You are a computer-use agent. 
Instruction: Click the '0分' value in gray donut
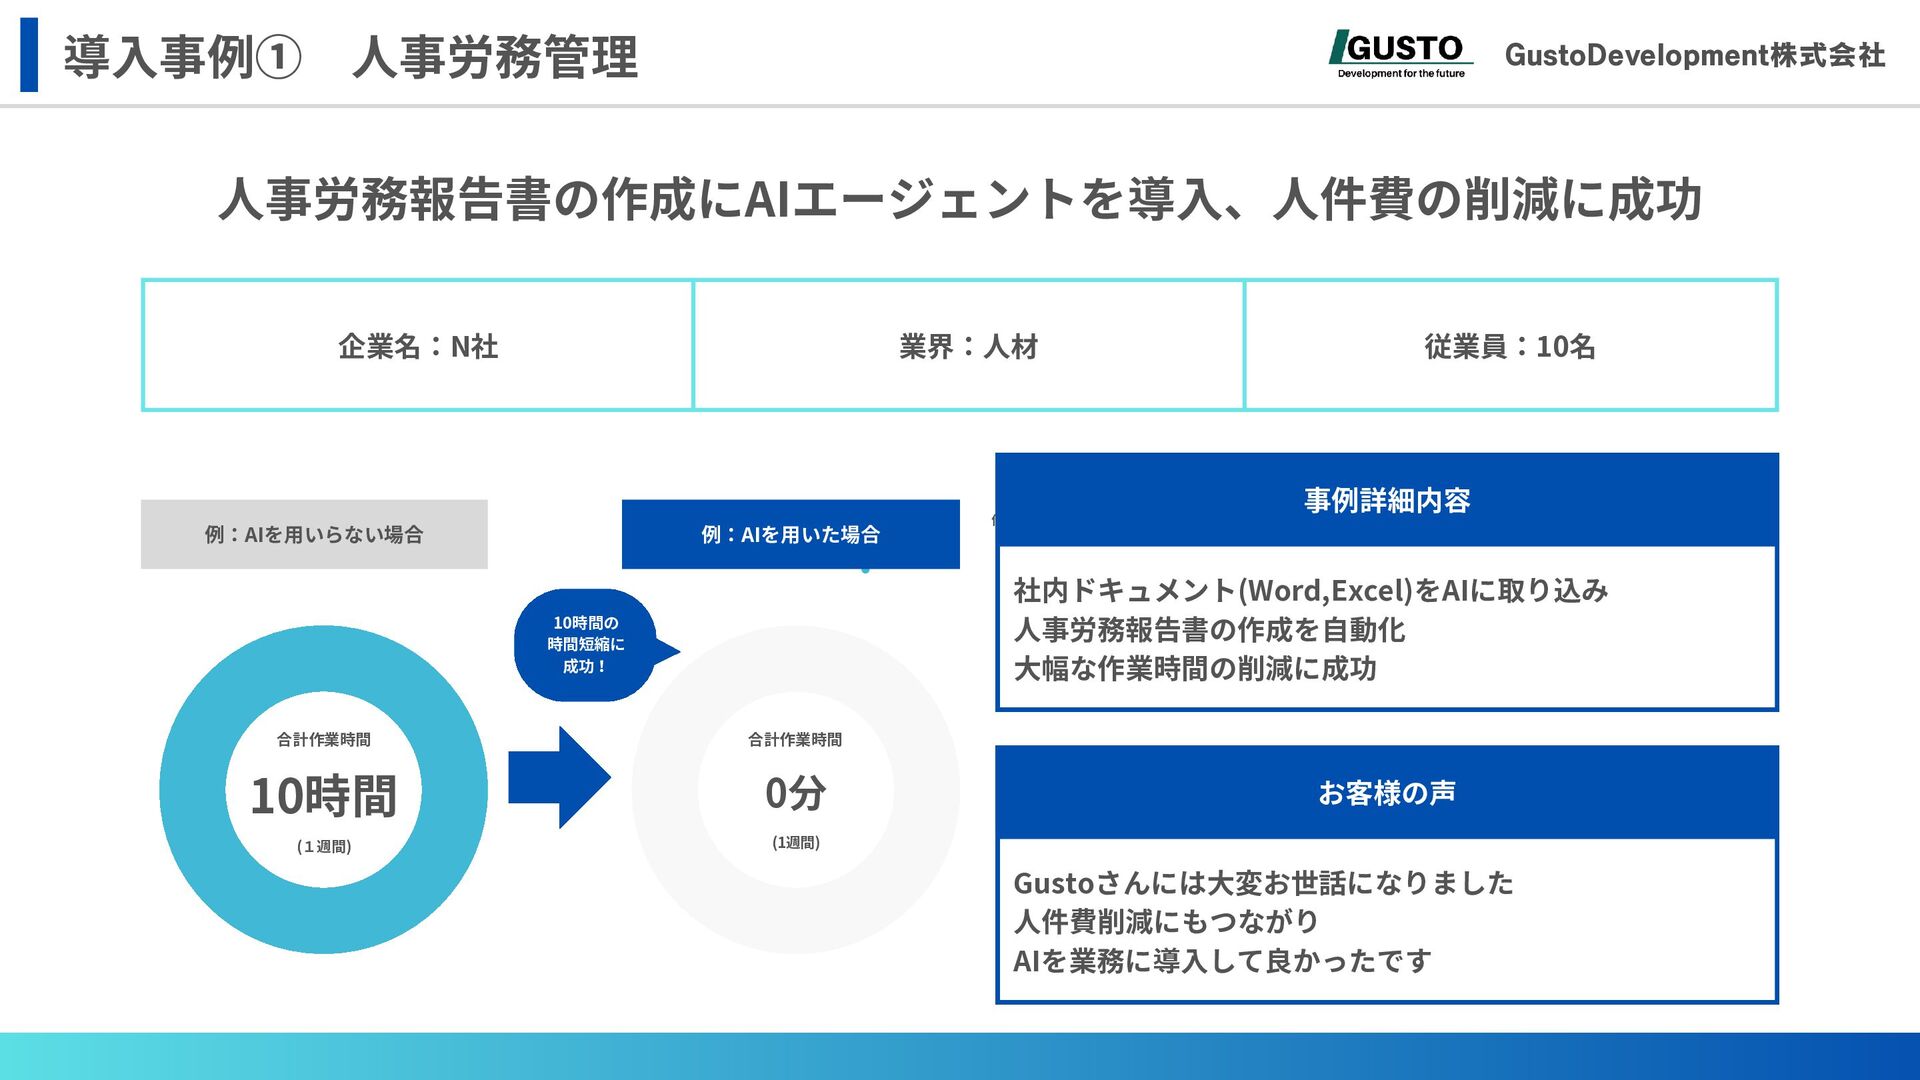795,793
